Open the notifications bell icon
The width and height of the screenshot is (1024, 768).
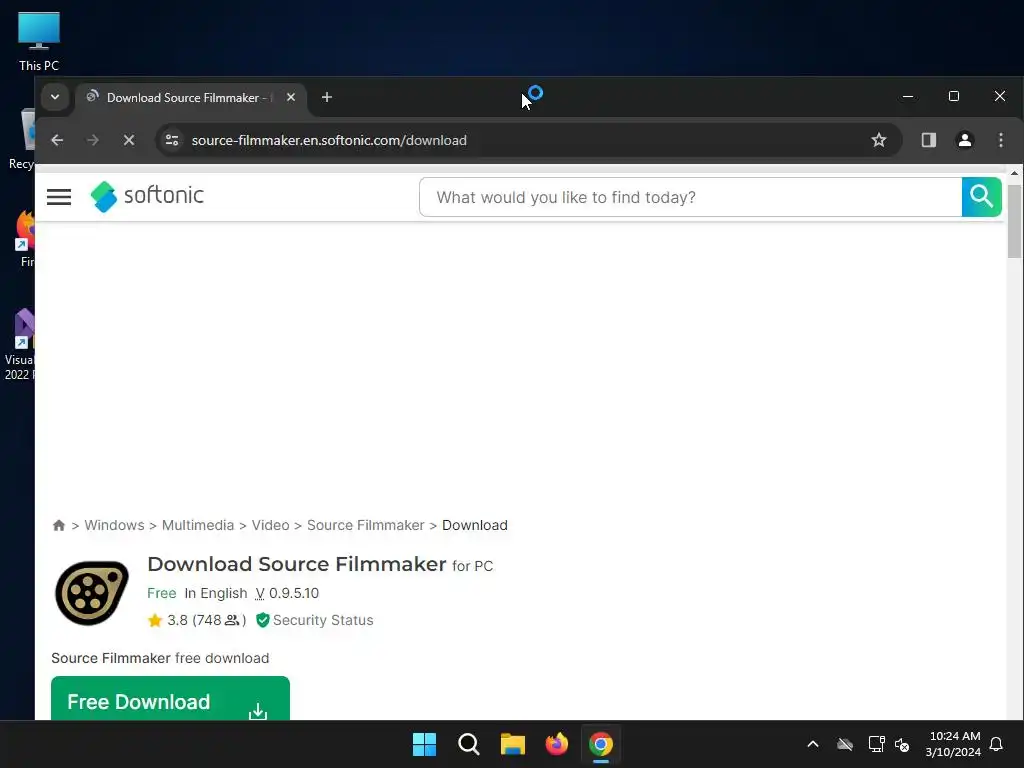tap(996, 744)
